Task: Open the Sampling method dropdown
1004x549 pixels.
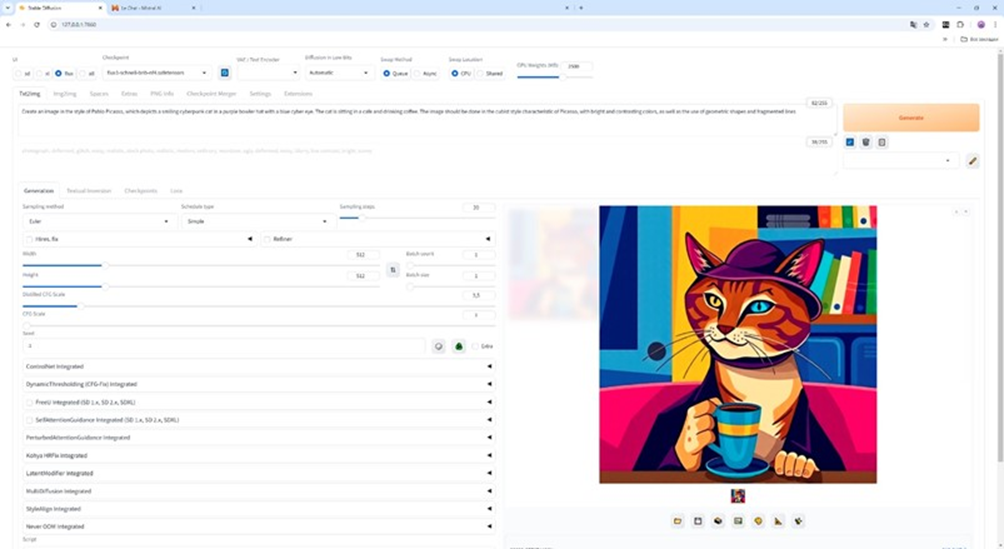Action: point(99,221)
